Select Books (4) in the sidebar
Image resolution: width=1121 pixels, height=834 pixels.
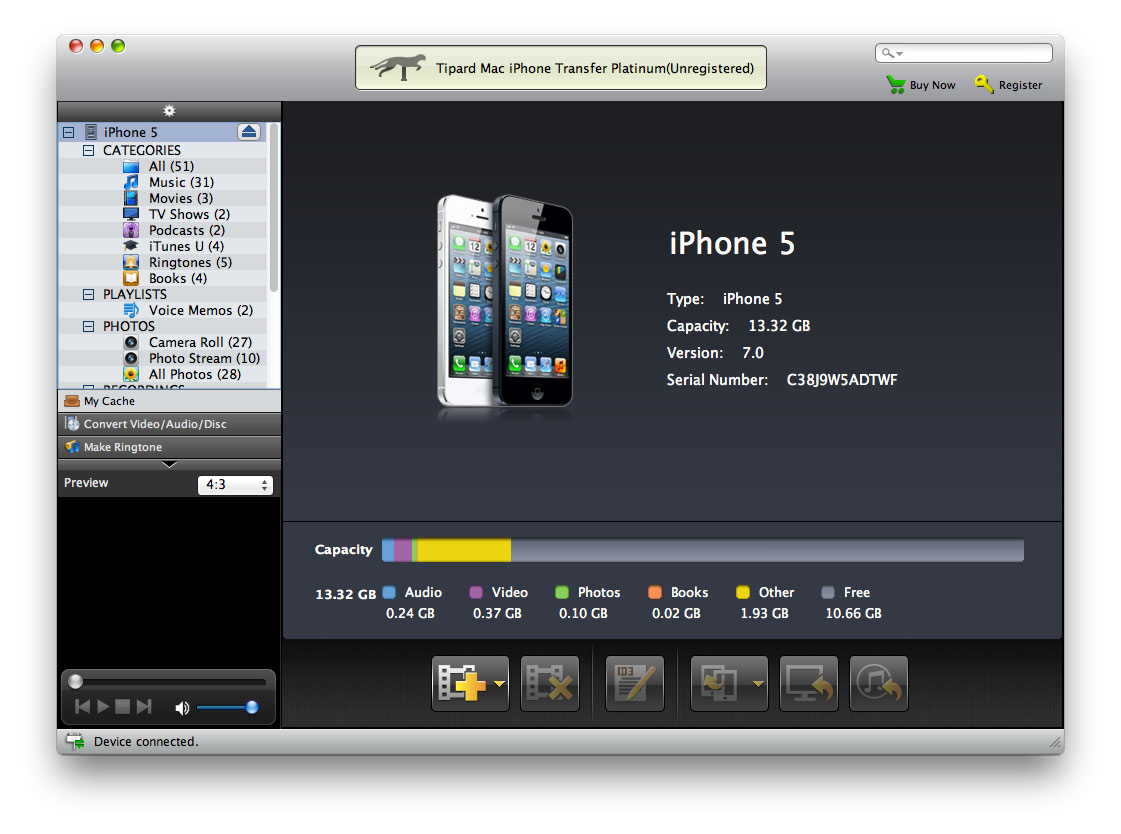pyautogui.click(x=177, y=278)
